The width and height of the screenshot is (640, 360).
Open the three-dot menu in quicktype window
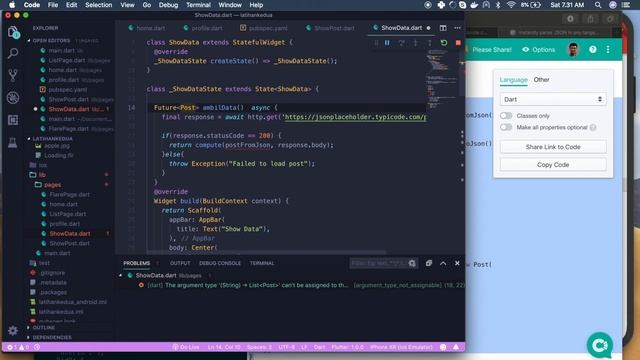point(608,49)
